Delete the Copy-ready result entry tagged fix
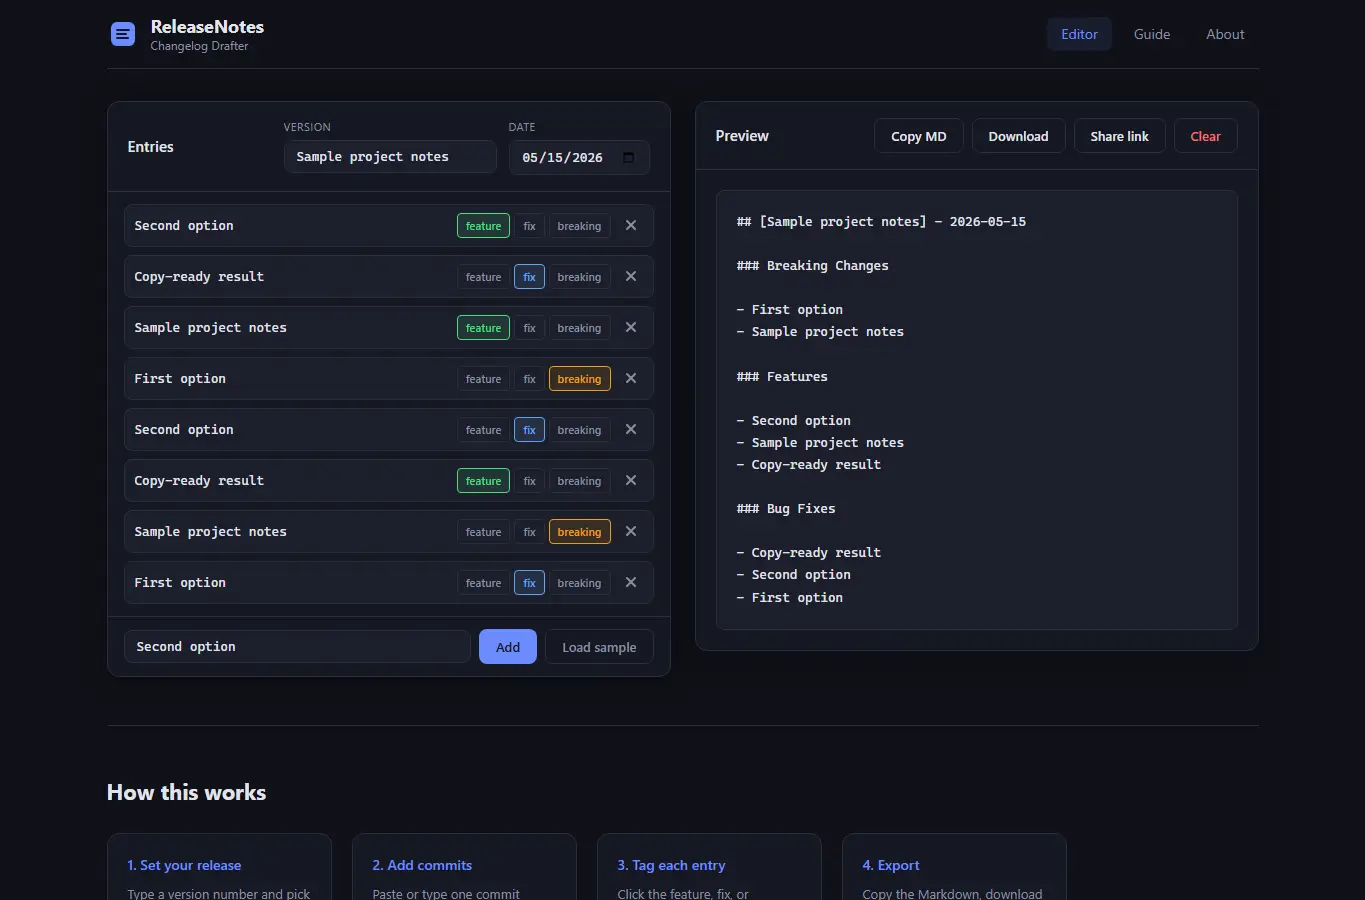1365x900 pixels. [631, 277]
